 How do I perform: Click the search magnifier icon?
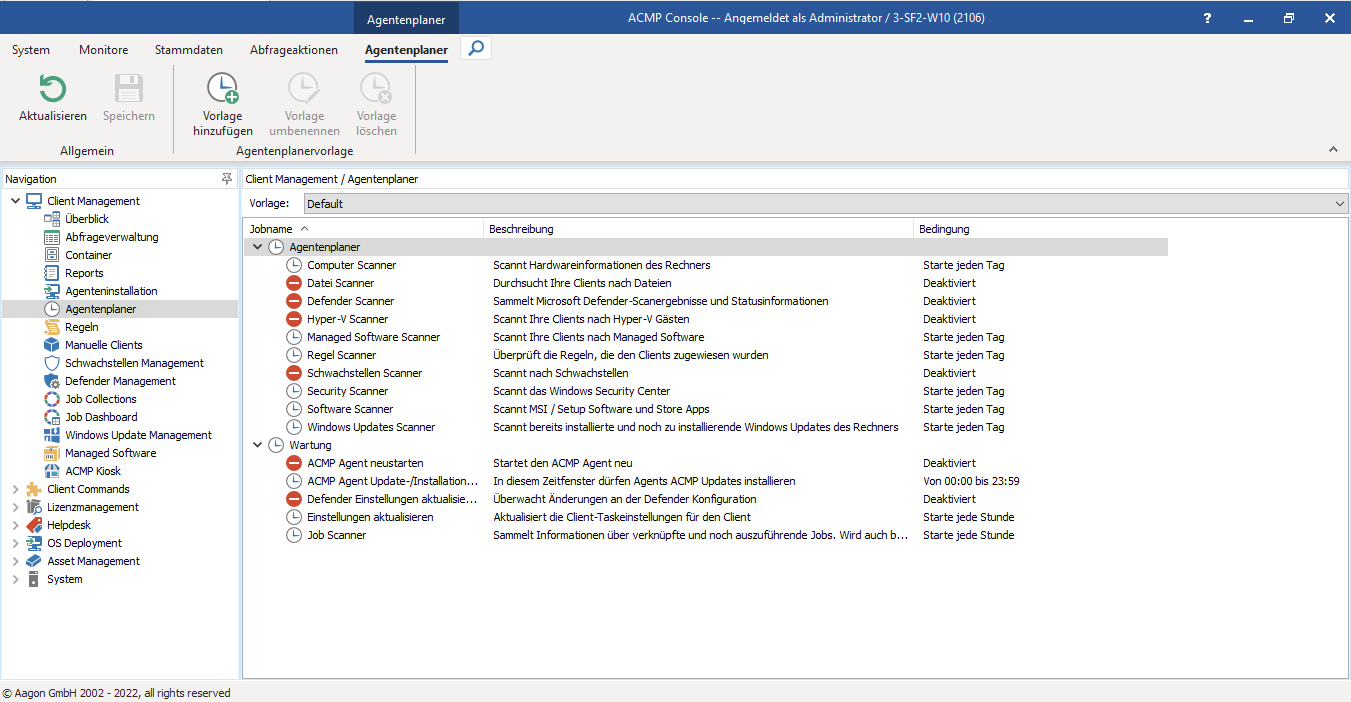[x=475, y=47]
